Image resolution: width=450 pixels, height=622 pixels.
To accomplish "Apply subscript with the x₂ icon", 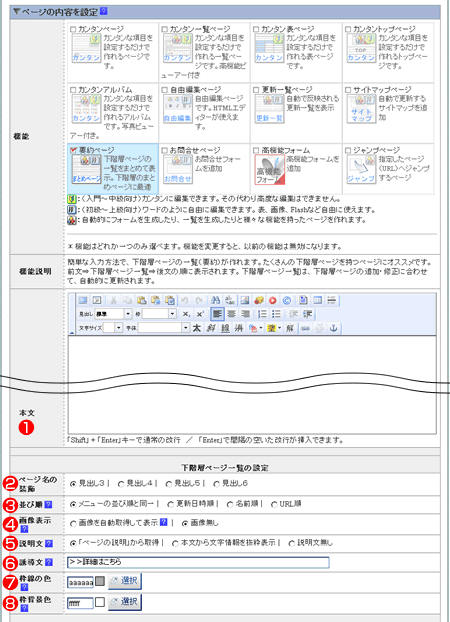I will coord(186,314).
